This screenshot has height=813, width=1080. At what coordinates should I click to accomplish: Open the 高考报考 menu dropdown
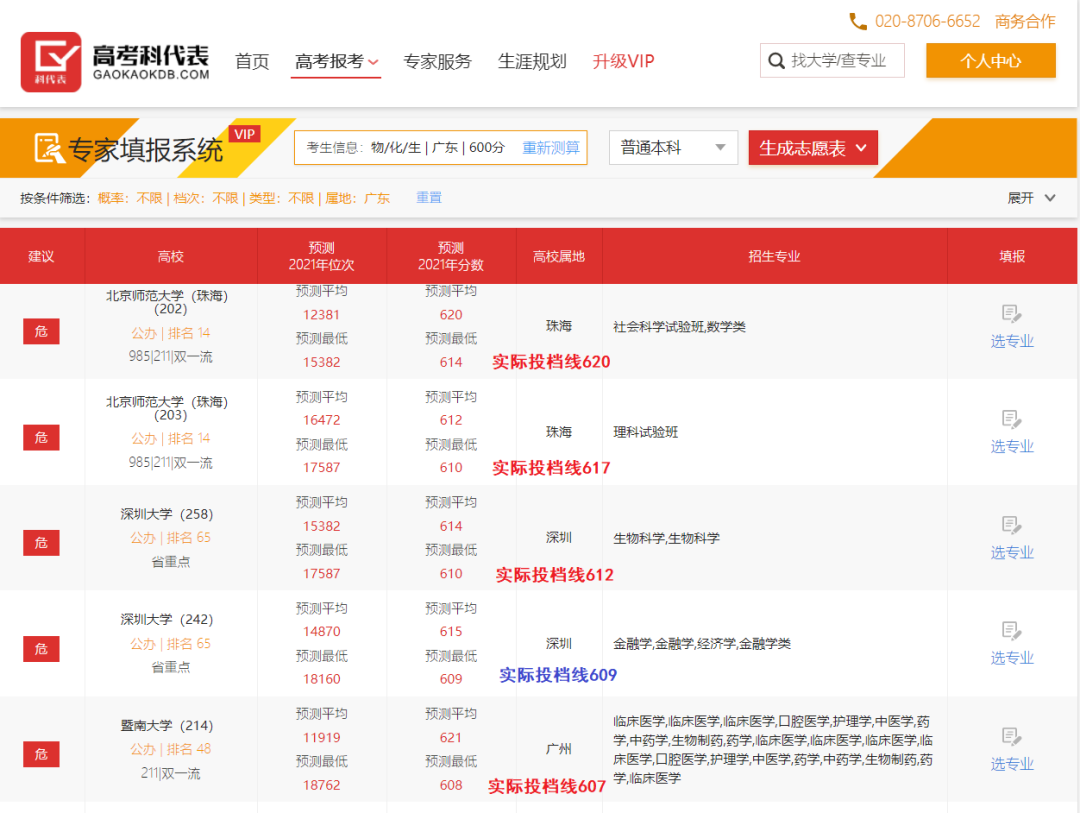pyautogui.click(x=336, y=61)
